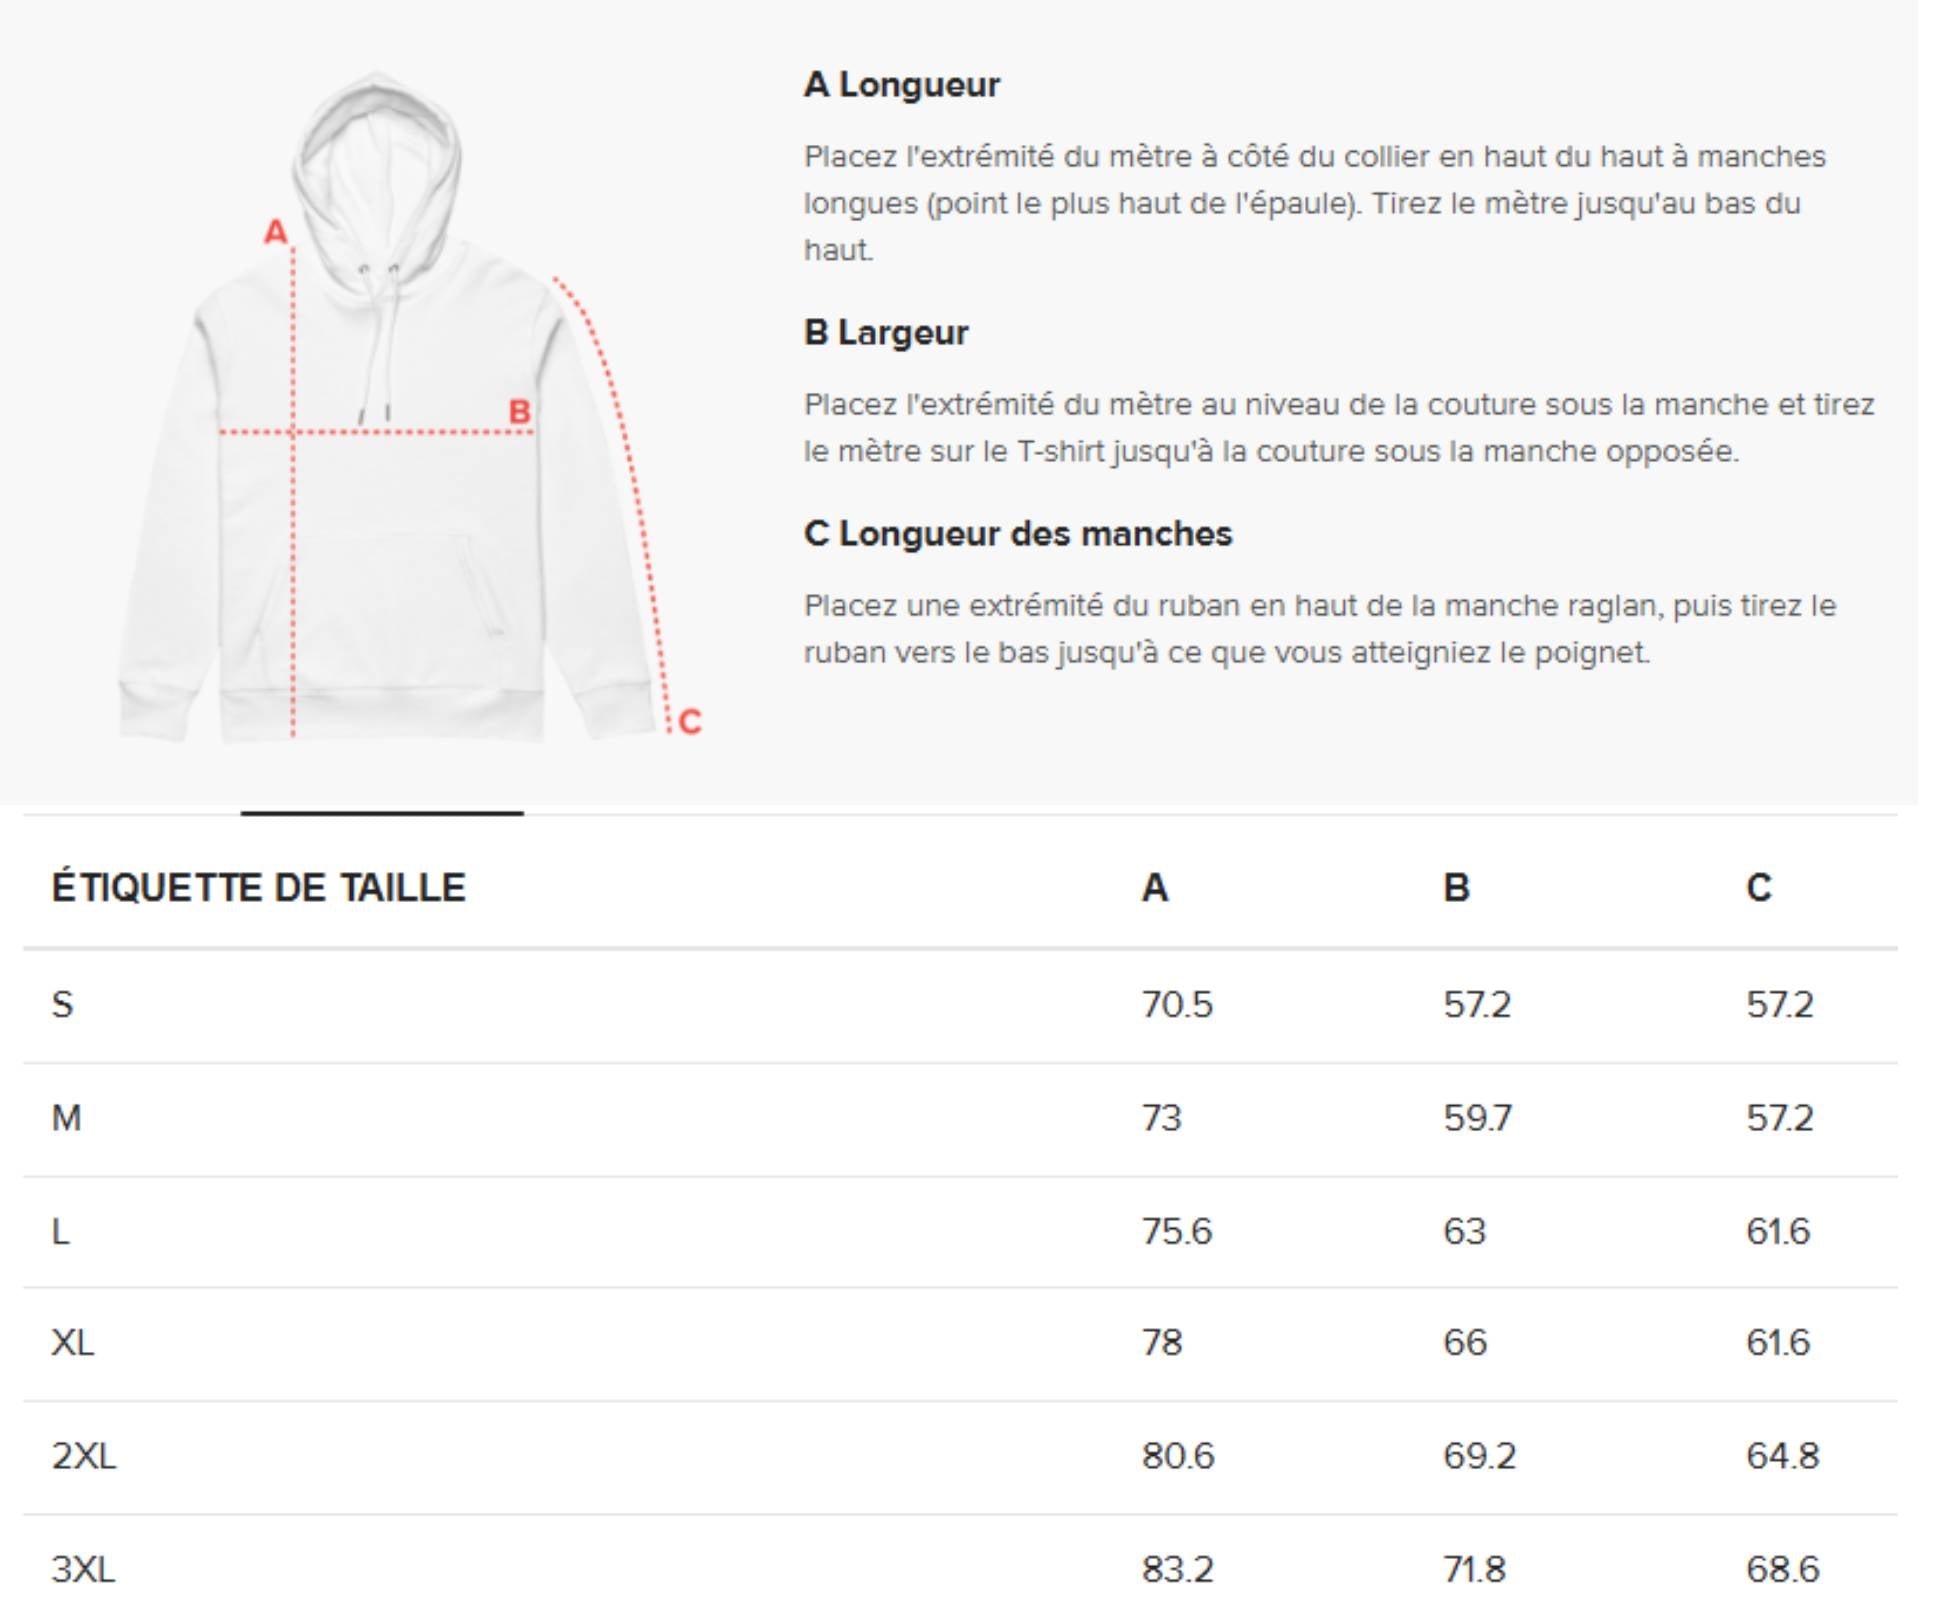The height and width of the screenshot is (1617, 1960).
Task: Click the A column header in size table
Action: click(x=1154, y=888)
